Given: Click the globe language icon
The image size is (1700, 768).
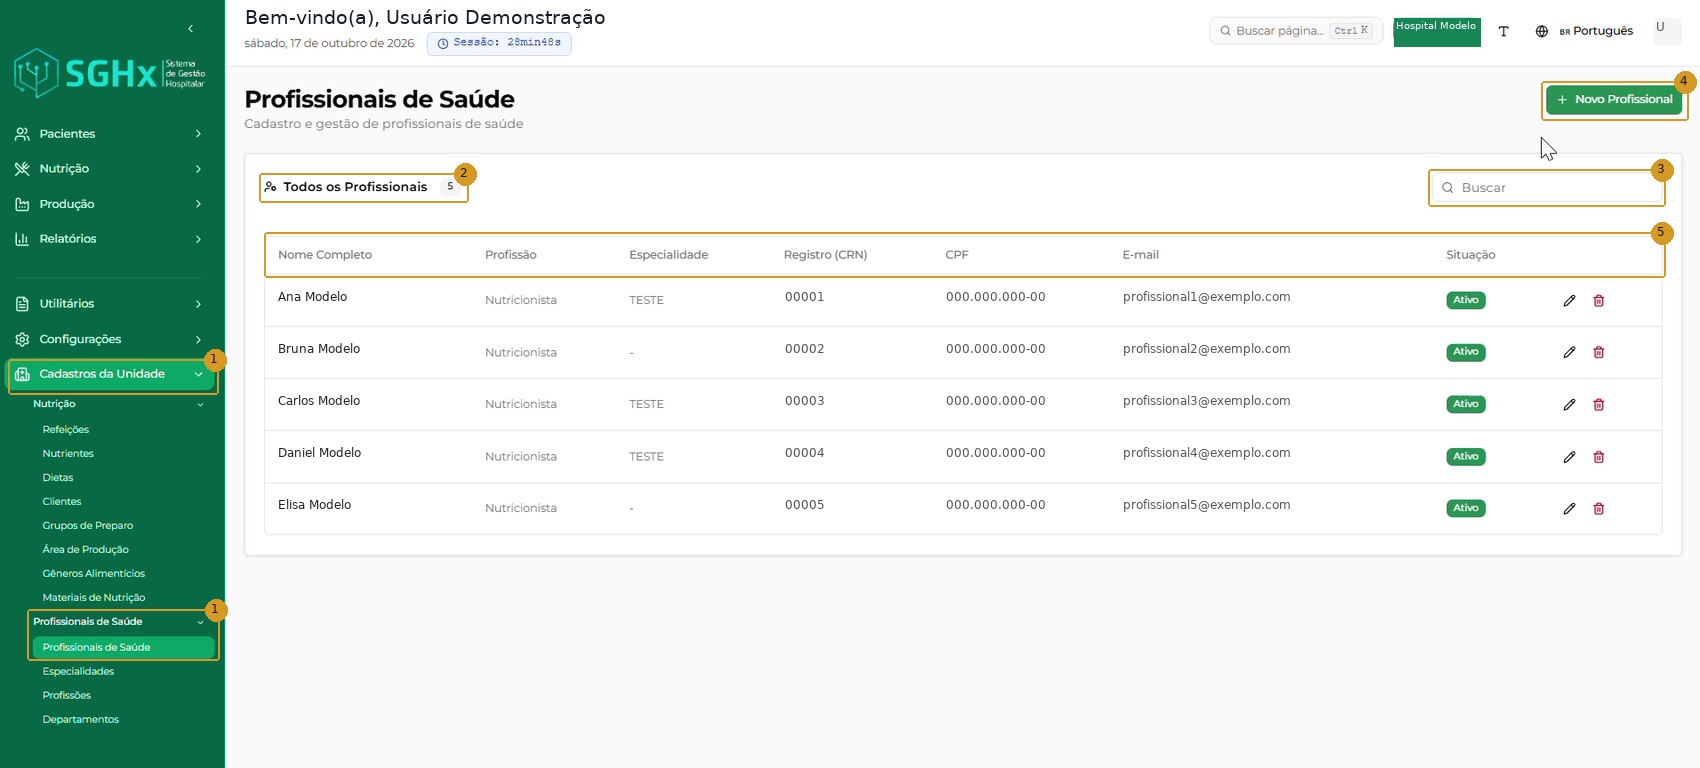Looking at the screenshot, I should pyautogui.click(x=1542, y=31).
